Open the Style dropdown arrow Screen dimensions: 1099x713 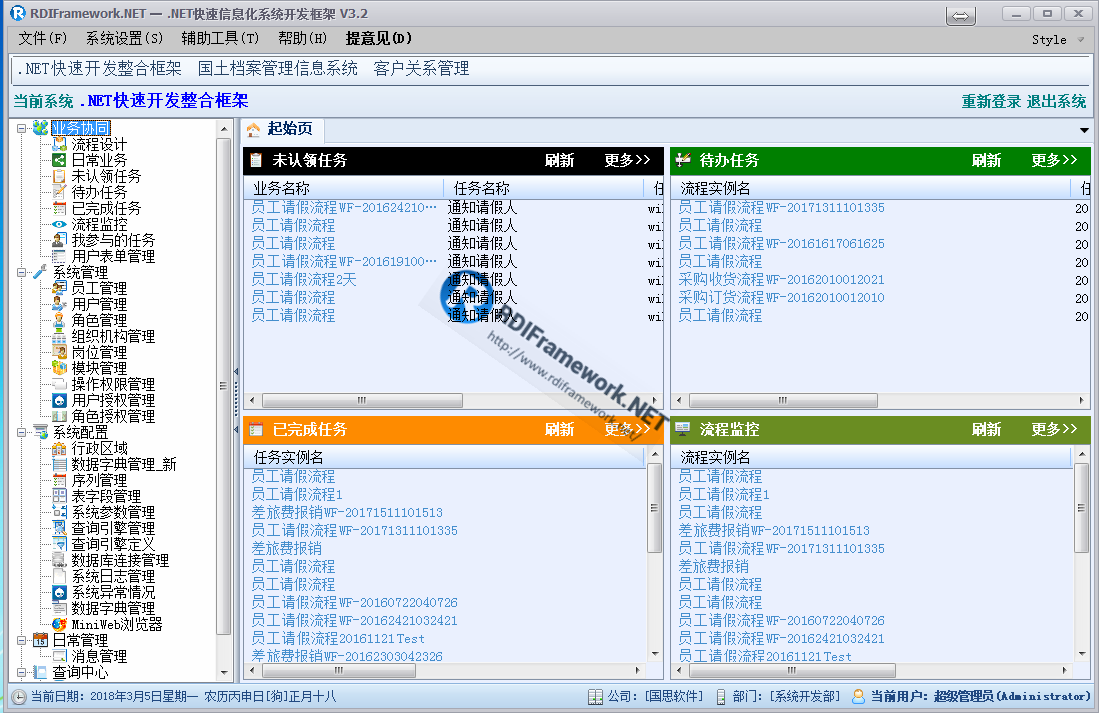1080,40
